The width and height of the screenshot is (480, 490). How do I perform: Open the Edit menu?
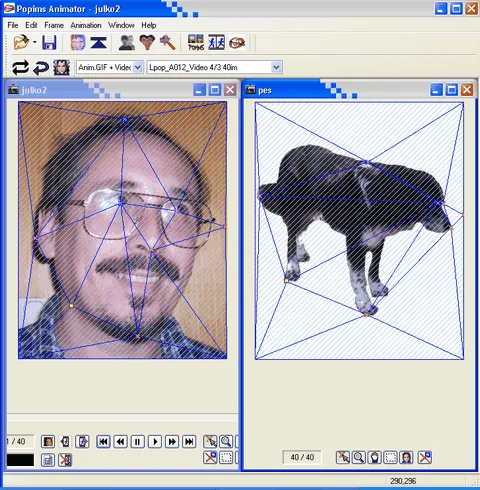point(31,25)
